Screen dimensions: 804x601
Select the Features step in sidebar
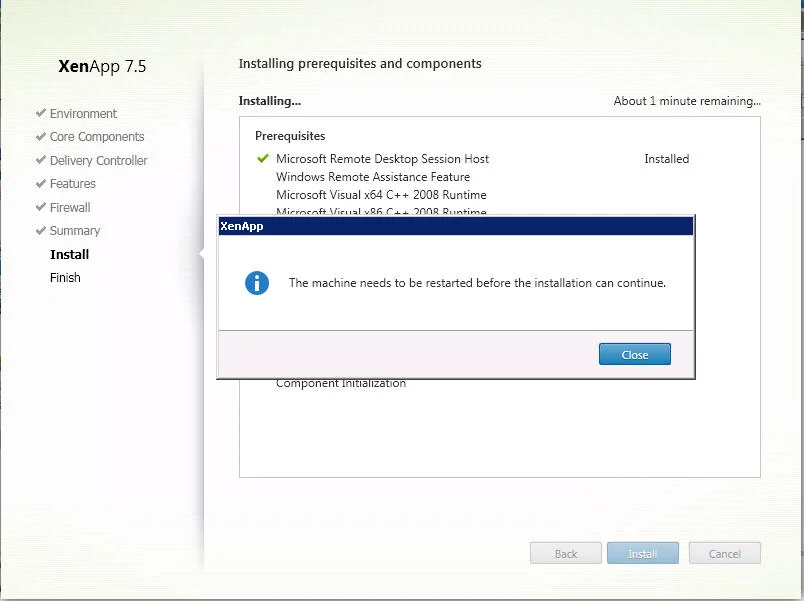72,184
